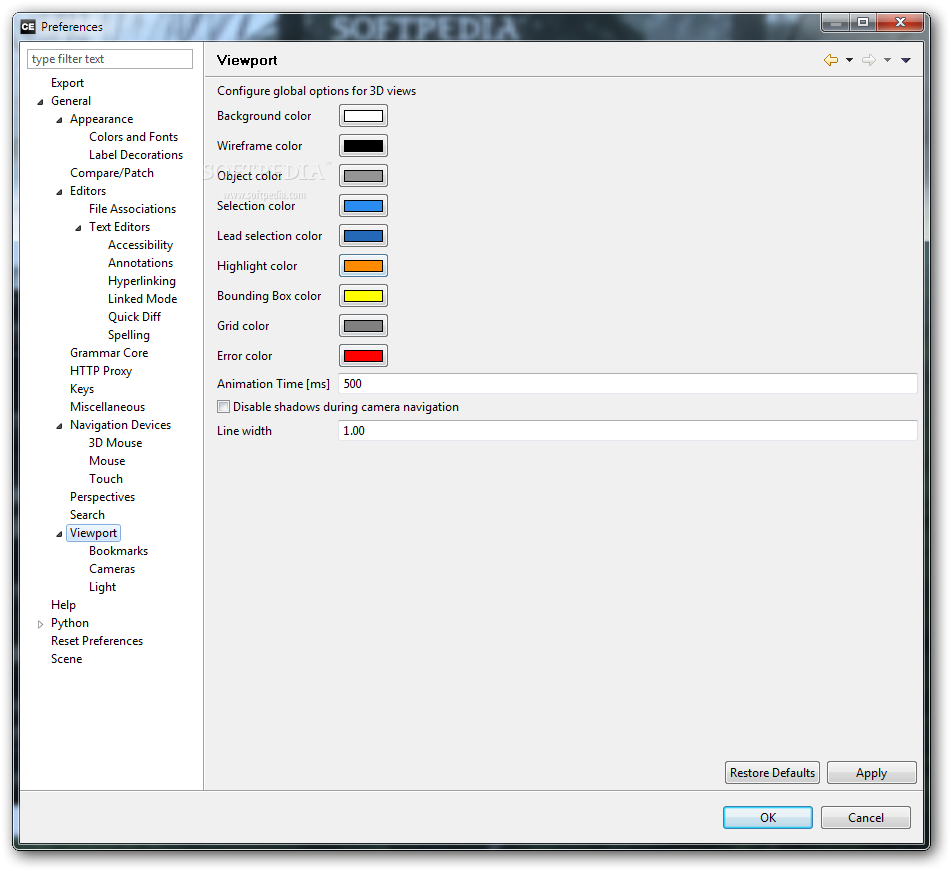Collapse the Text Editors tree node

click(78, 228)
